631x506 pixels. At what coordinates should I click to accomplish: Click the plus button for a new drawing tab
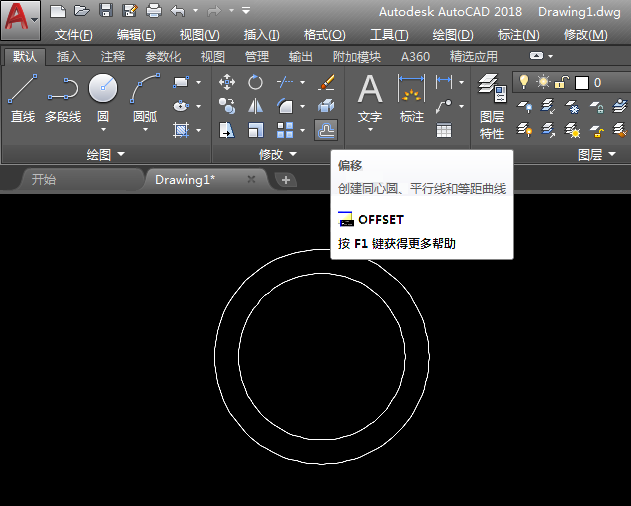[286, 180]
